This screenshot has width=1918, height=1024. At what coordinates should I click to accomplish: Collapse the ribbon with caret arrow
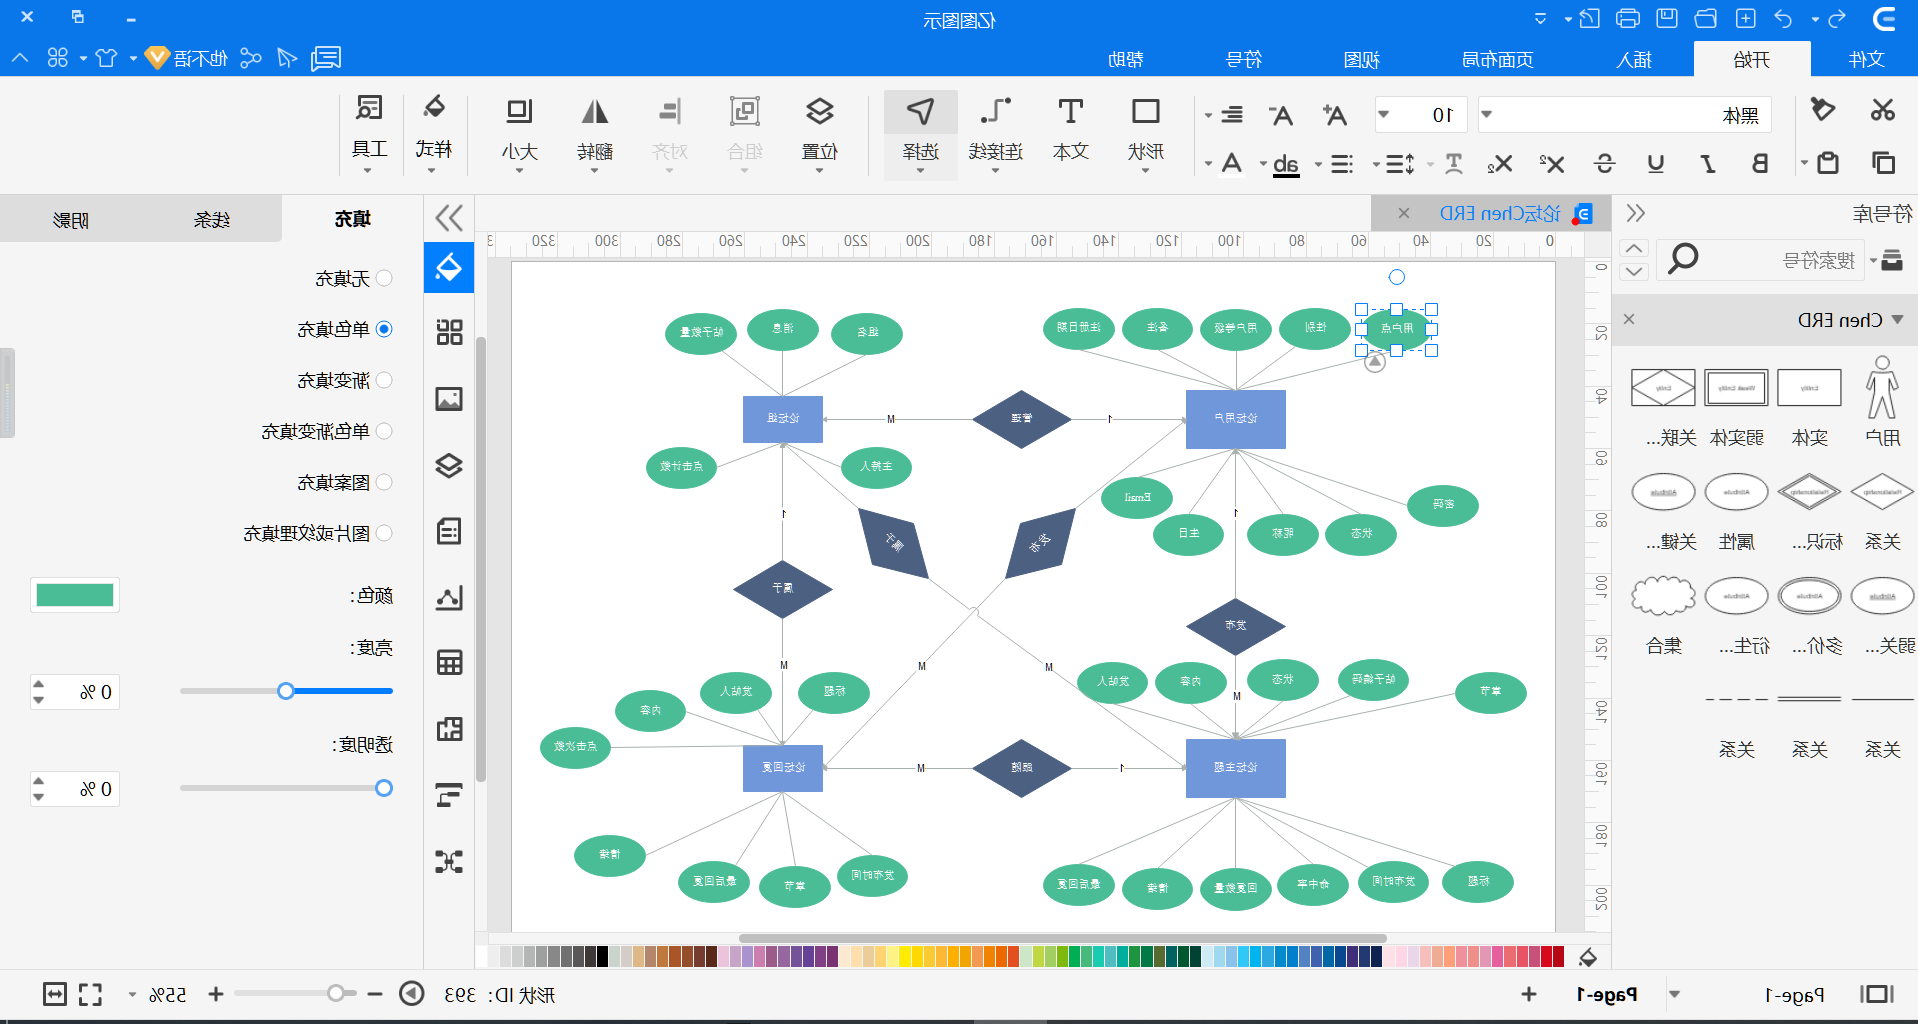tap(20, 58)
